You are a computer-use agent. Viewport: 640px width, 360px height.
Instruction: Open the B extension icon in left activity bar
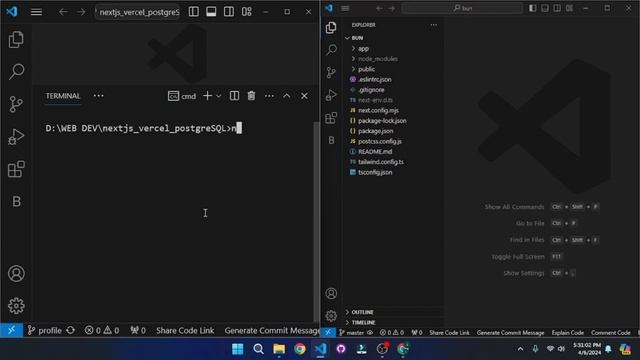click(16, 201)
